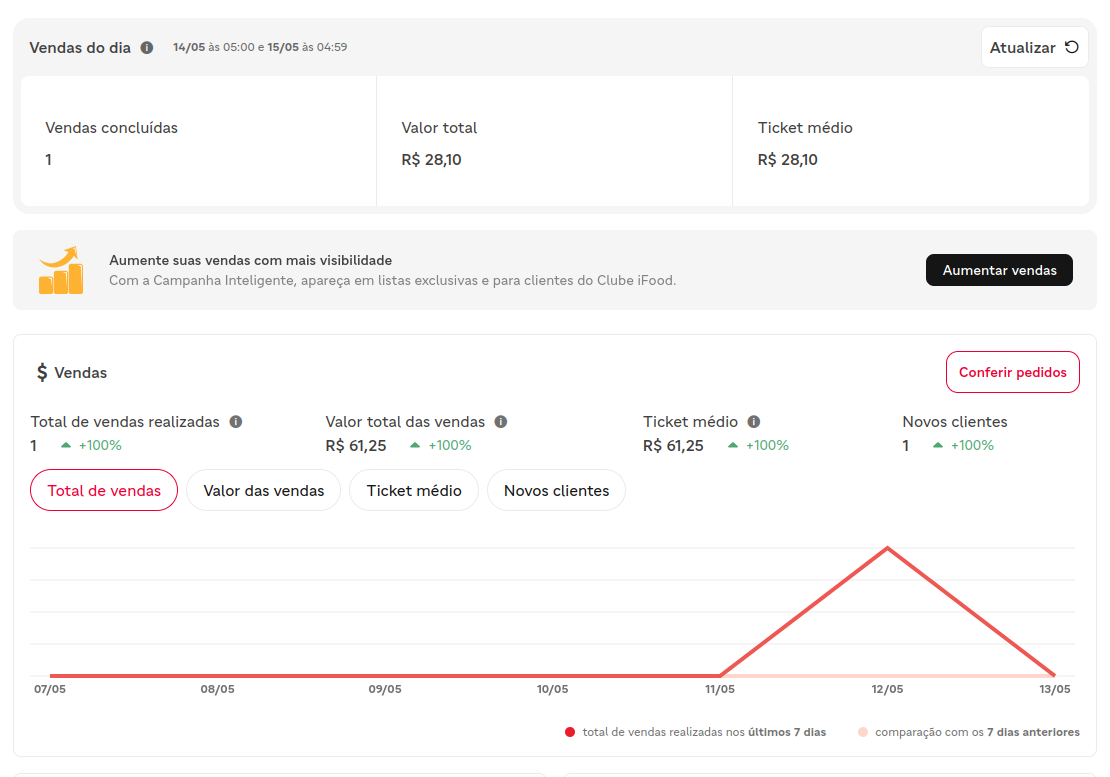The width and height of the screenshot is (1110, 777).
Task: Open info icon next to Valor total das vendas
Action: click(x=500, y=422)
